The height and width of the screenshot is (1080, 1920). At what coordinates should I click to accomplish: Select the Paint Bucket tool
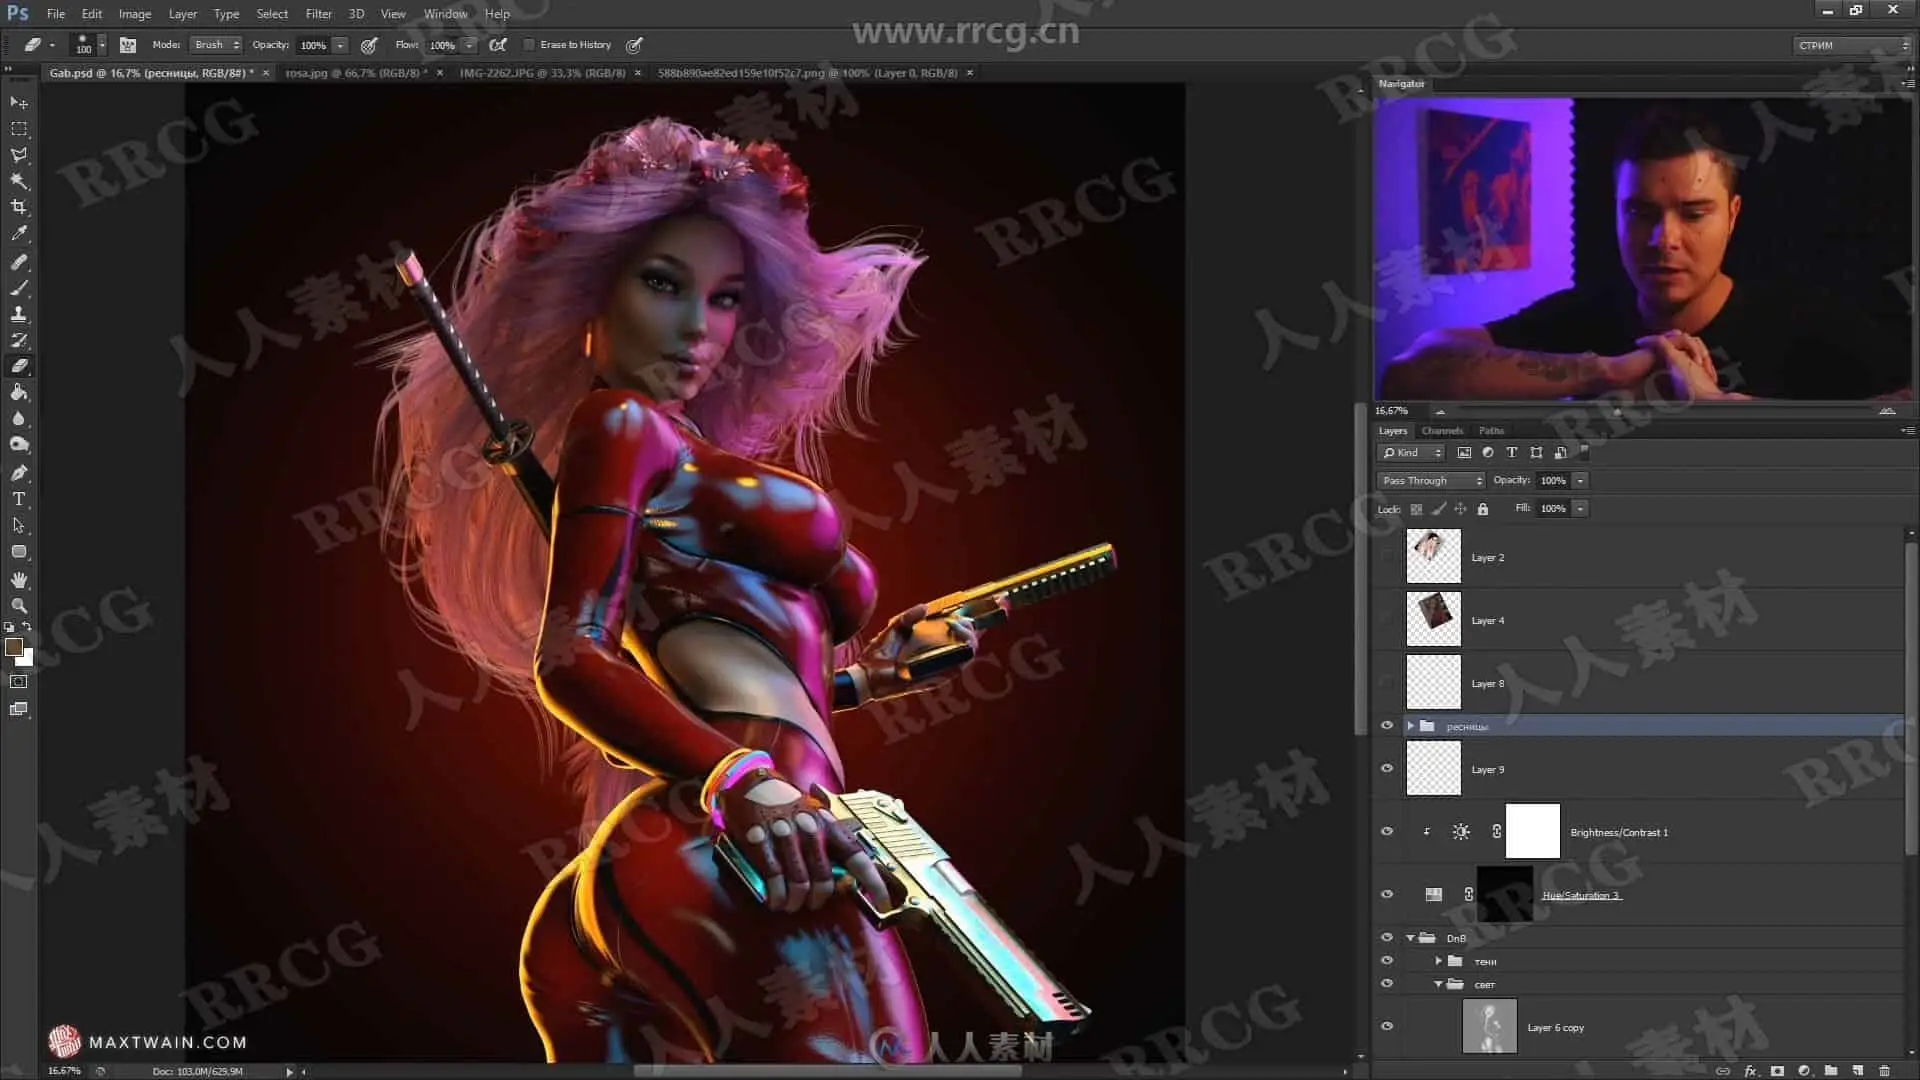click(x=19, y=392)
